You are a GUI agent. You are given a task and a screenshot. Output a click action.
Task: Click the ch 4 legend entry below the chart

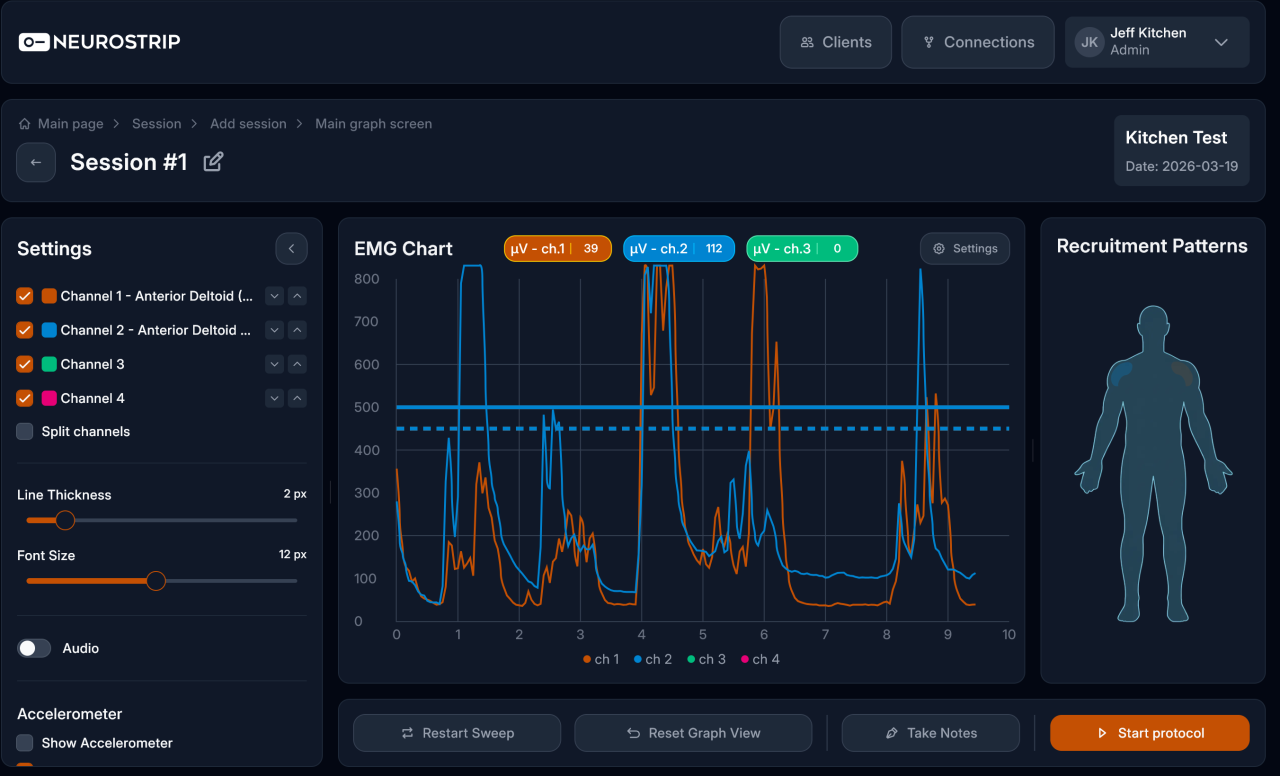[761, 659]
